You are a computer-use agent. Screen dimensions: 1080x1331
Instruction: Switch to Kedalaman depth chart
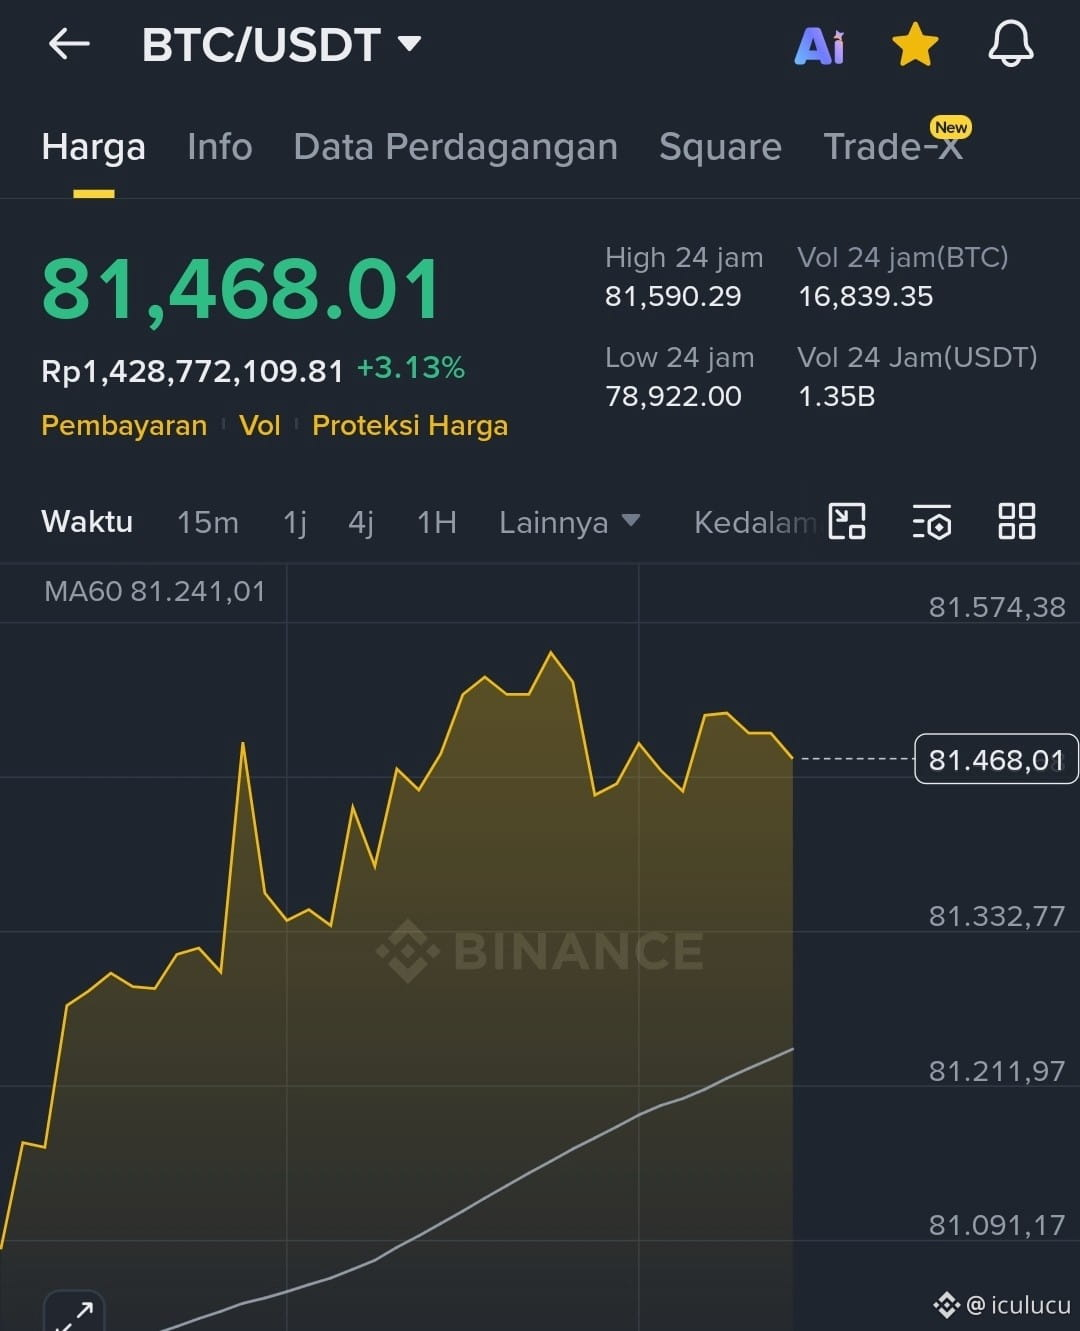755,522
